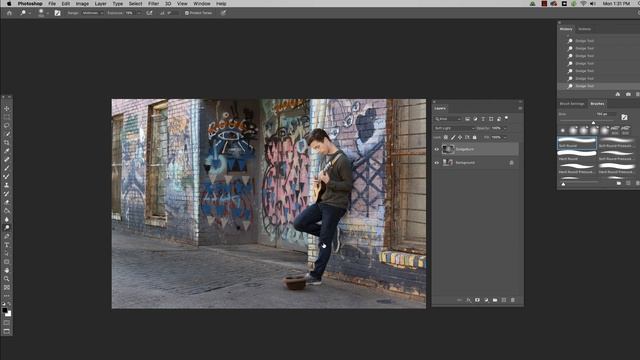Open the Soft Light blend mode dropdown

[x=454, y=128]
